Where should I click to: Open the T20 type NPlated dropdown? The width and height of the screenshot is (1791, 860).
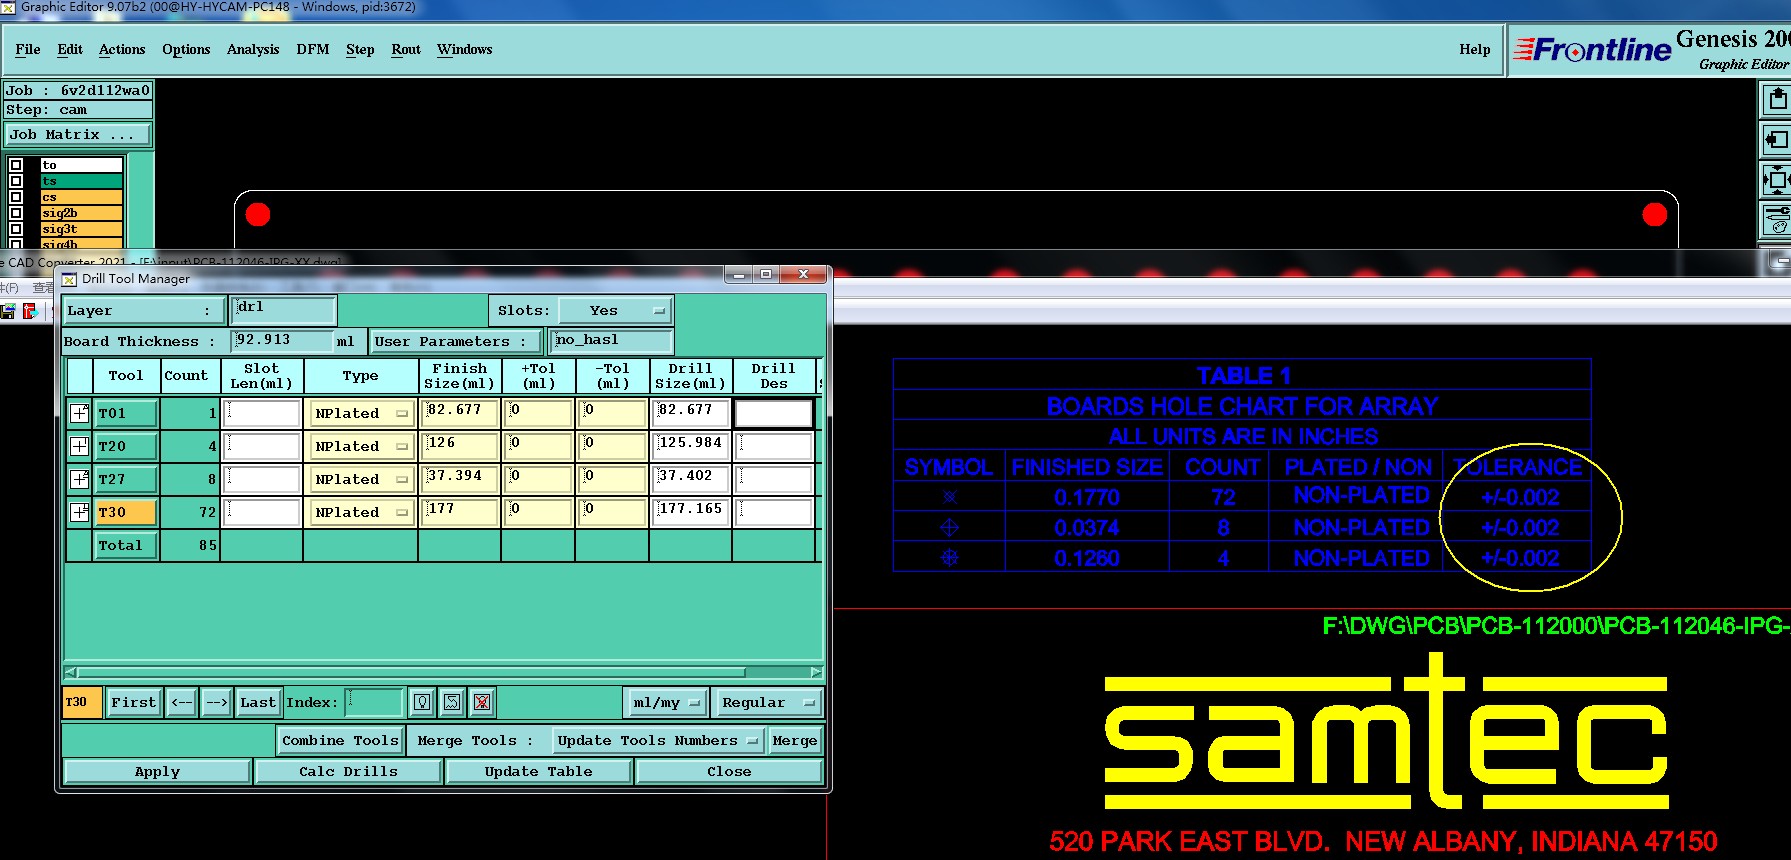[x=361, y=446]
